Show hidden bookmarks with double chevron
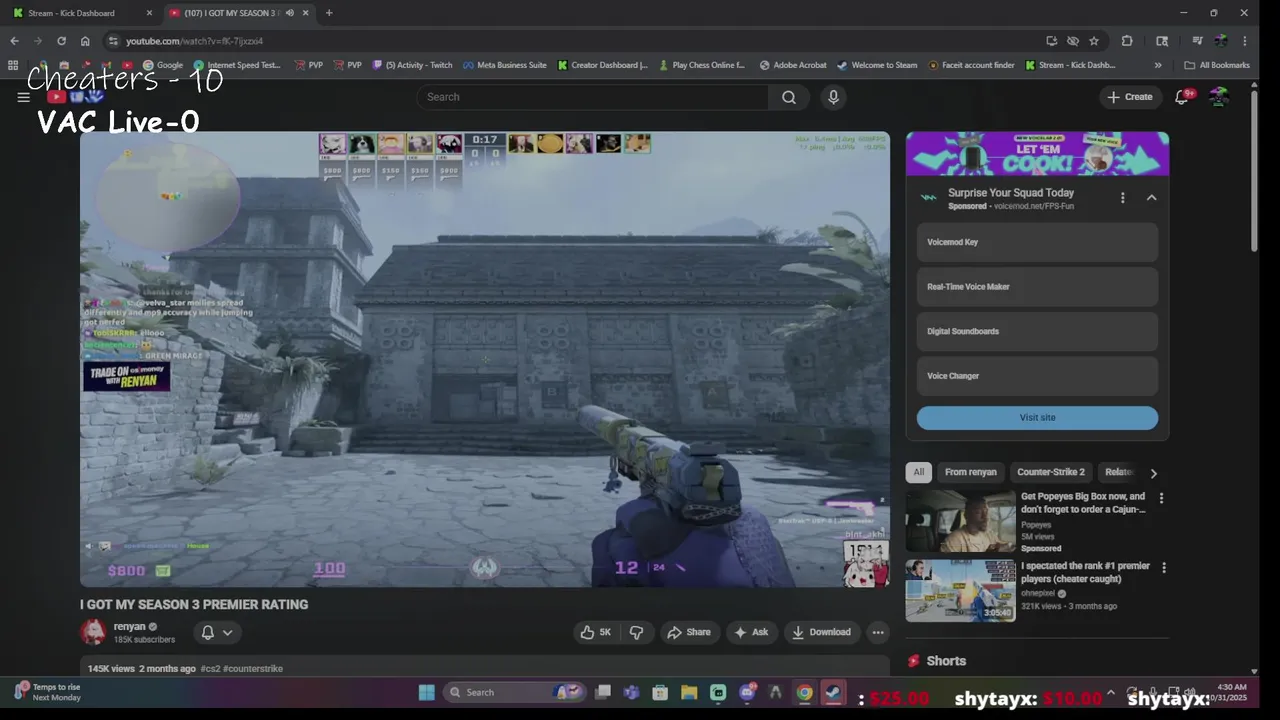Viewport: 1280px width, 720px height. pyautogui.click(x=1158, y=65)
